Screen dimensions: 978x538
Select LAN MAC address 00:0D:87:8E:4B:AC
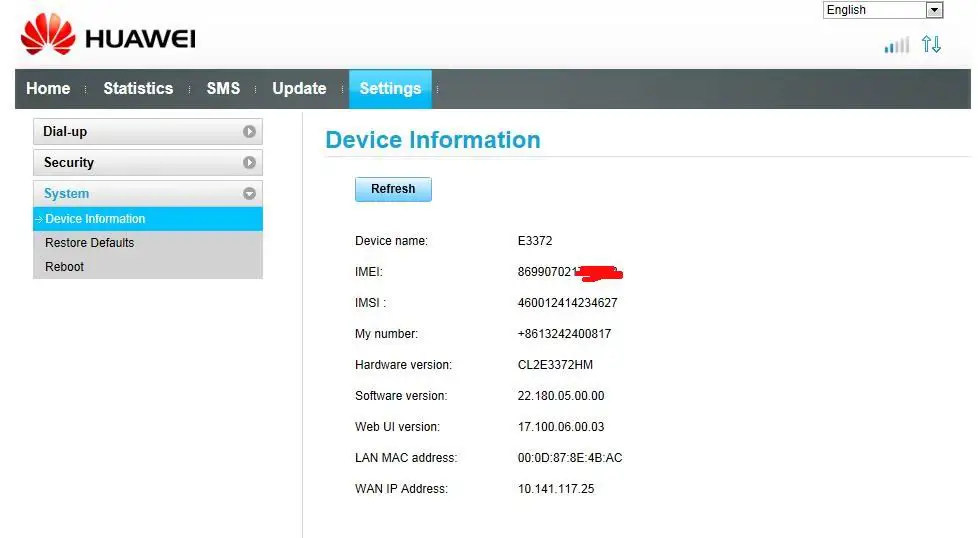click(569, 458)
